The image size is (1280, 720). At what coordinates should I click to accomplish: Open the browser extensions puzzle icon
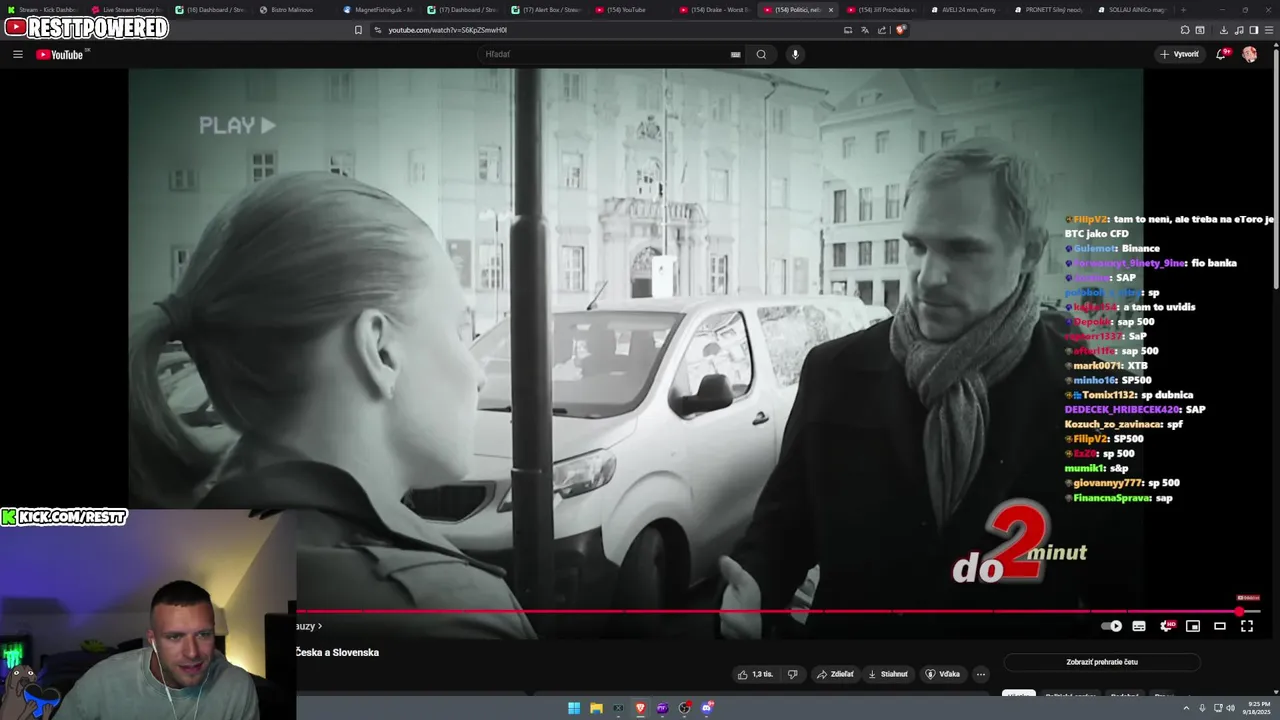tap(1185, 30)
